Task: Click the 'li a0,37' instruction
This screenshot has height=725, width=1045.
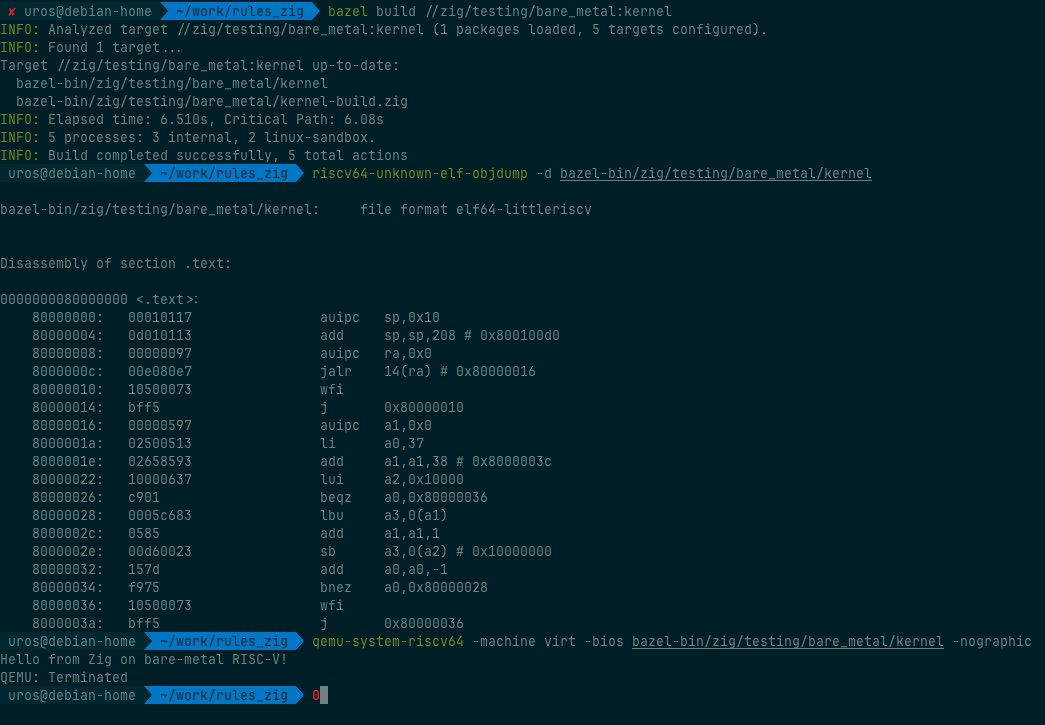Action: coord(371,443)
